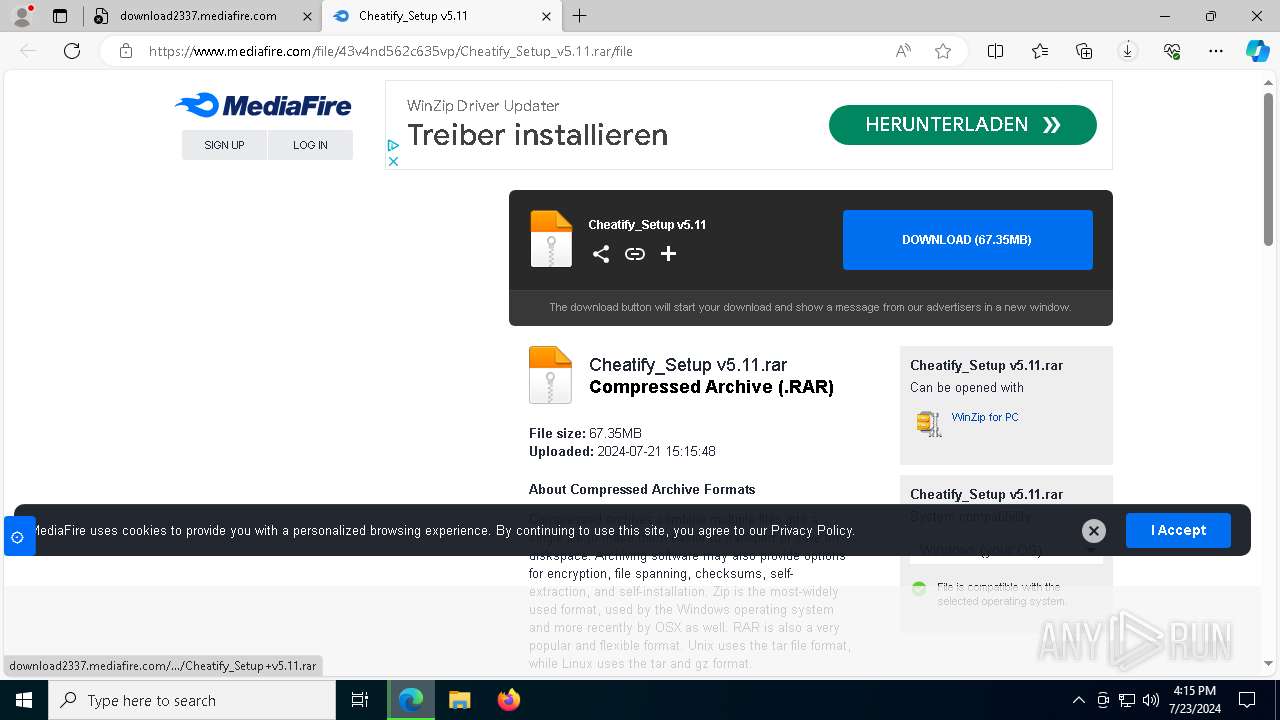Click the Cheatify_Setup v5.11.rar file thumbnail

550,375
